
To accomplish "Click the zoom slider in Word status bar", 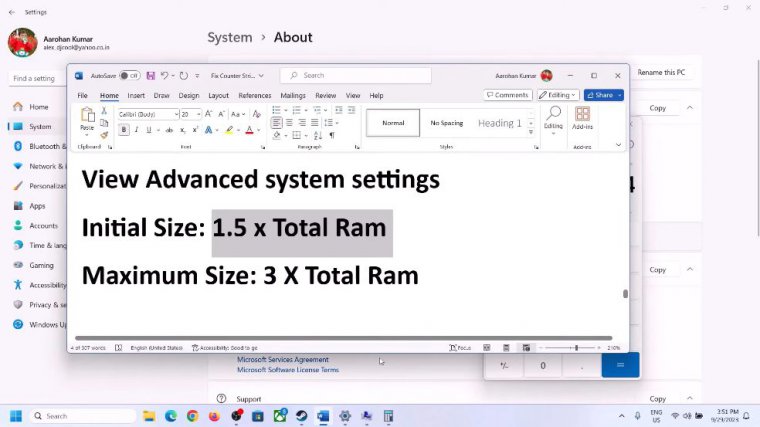I will click(575, 348).
